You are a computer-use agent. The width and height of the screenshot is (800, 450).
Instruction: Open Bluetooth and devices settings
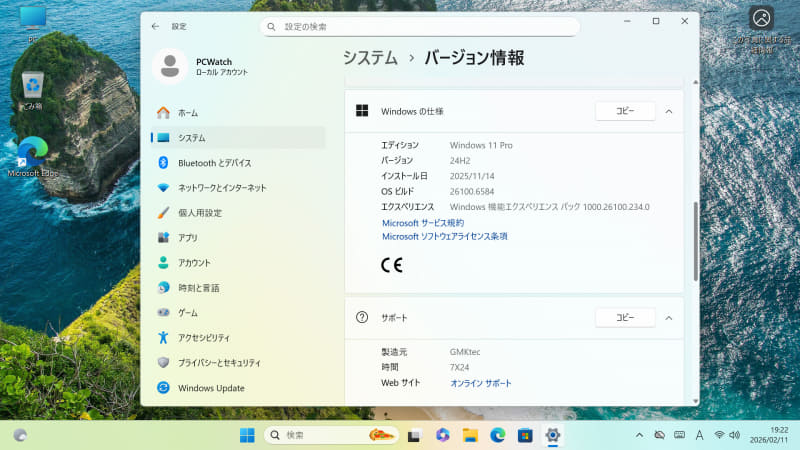click(238, 163)
